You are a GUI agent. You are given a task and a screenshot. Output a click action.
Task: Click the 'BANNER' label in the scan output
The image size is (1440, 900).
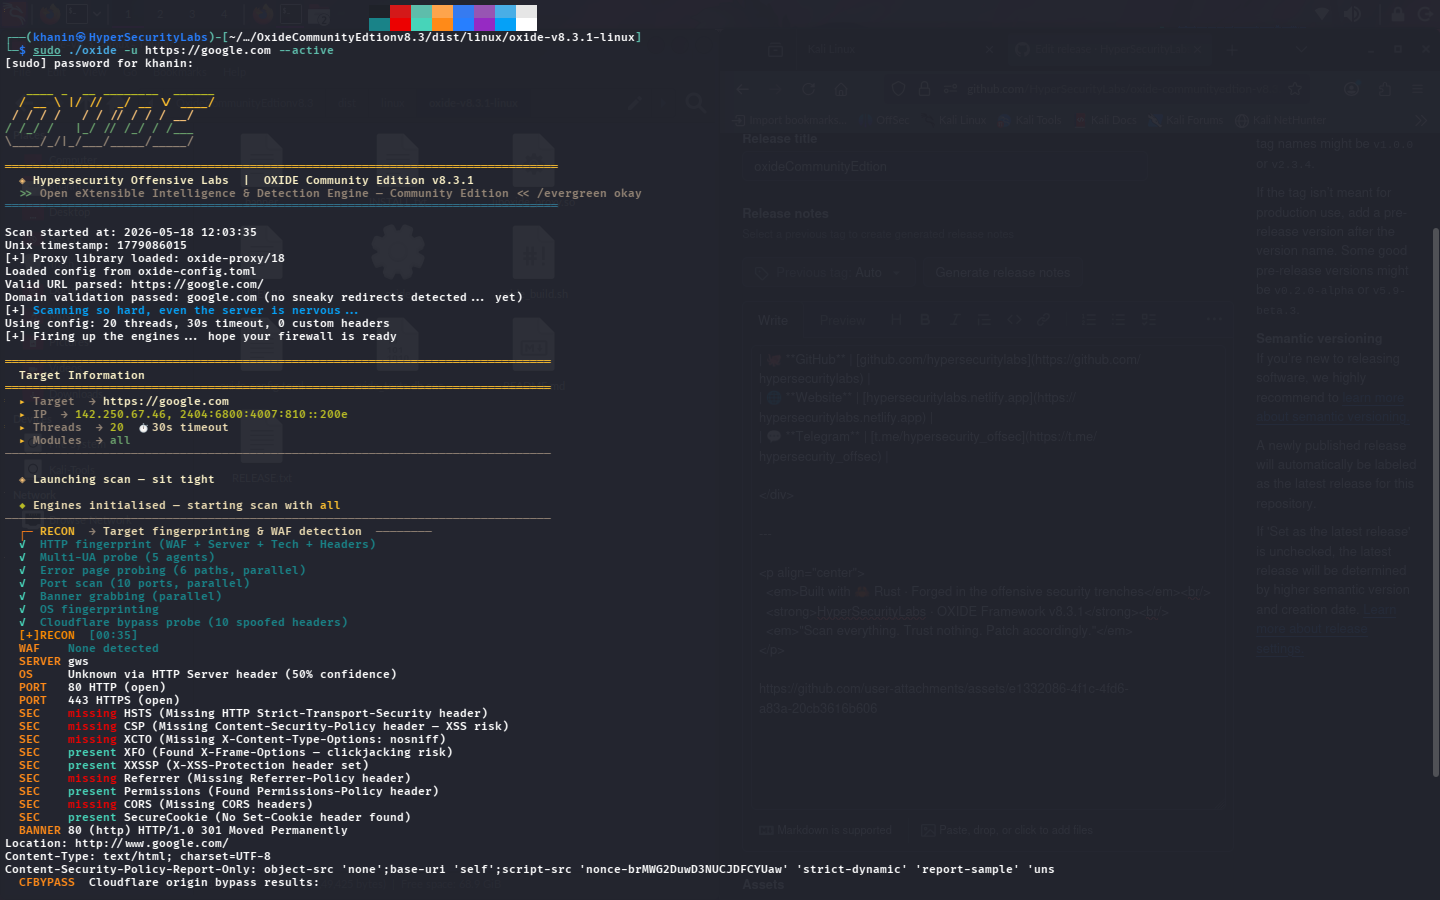point(39,830)
